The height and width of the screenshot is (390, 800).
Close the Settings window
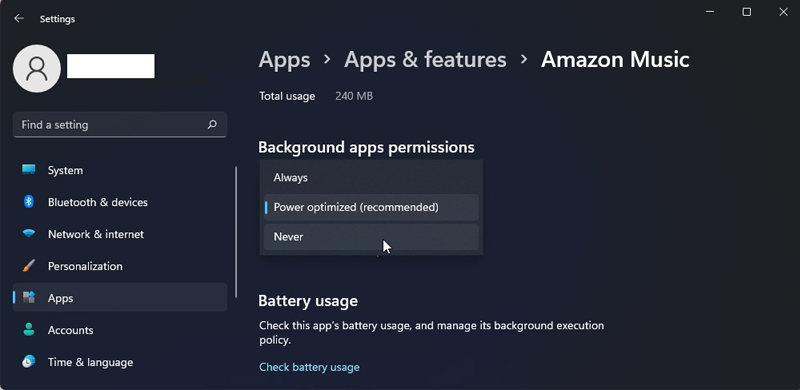783,12
